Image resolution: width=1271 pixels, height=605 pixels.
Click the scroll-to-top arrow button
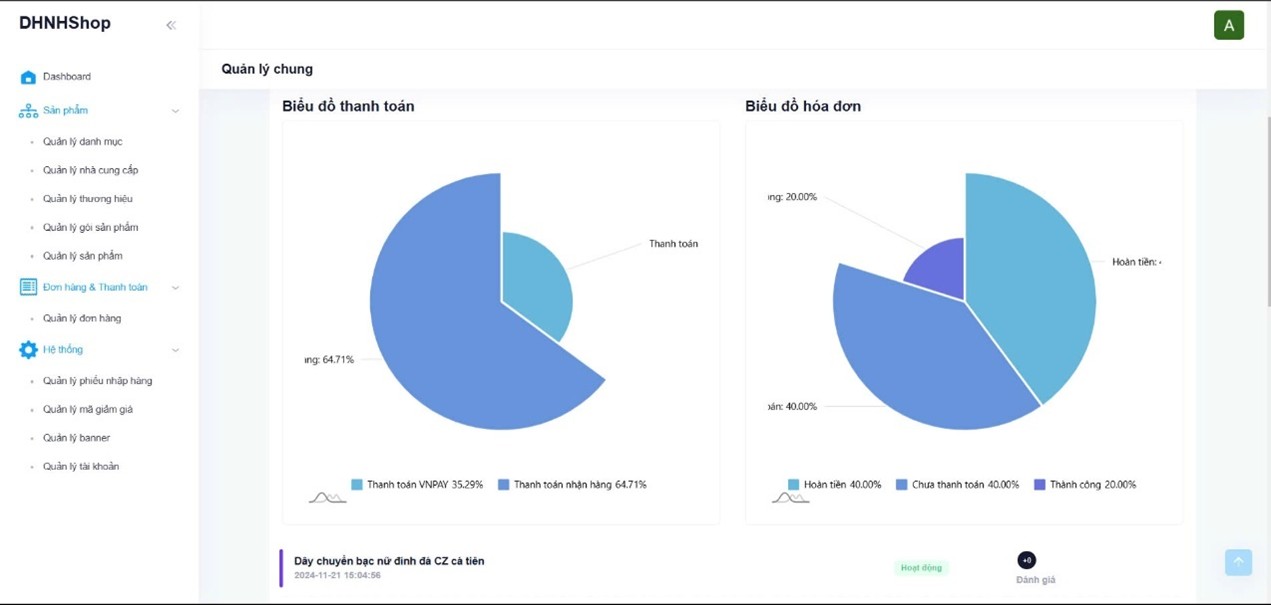coord(1238,562)
